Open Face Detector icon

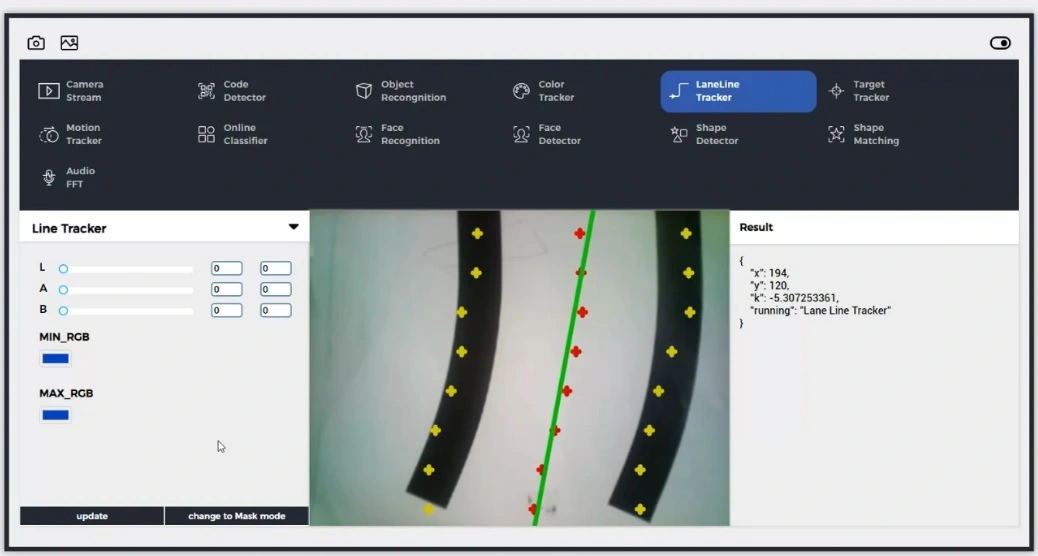(521, 134)
